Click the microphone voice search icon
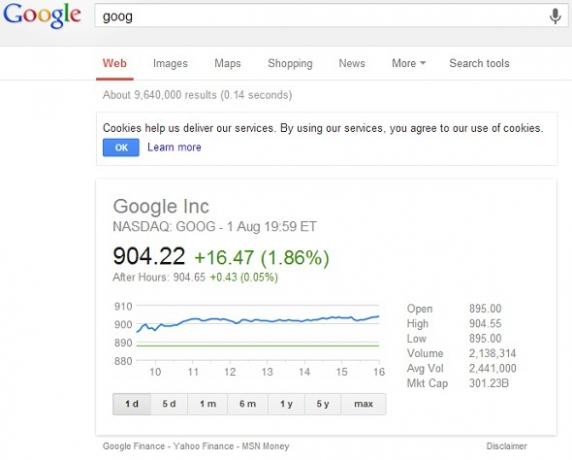This screenshot has height=460, width=572. (555, 16)
